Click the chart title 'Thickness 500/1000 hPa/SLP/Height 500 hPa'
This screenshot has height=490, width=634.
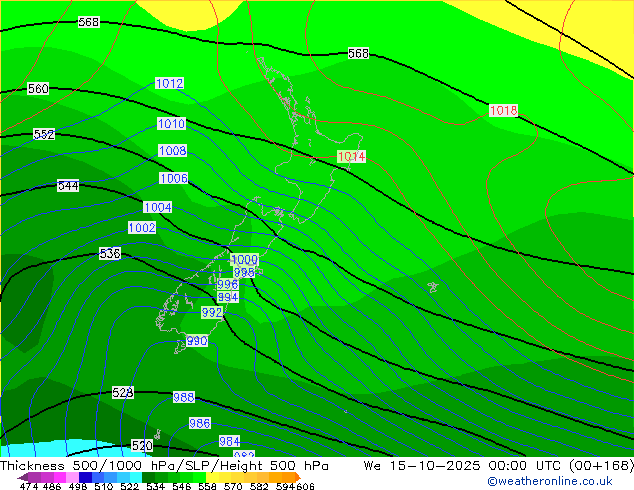[164, 466]
